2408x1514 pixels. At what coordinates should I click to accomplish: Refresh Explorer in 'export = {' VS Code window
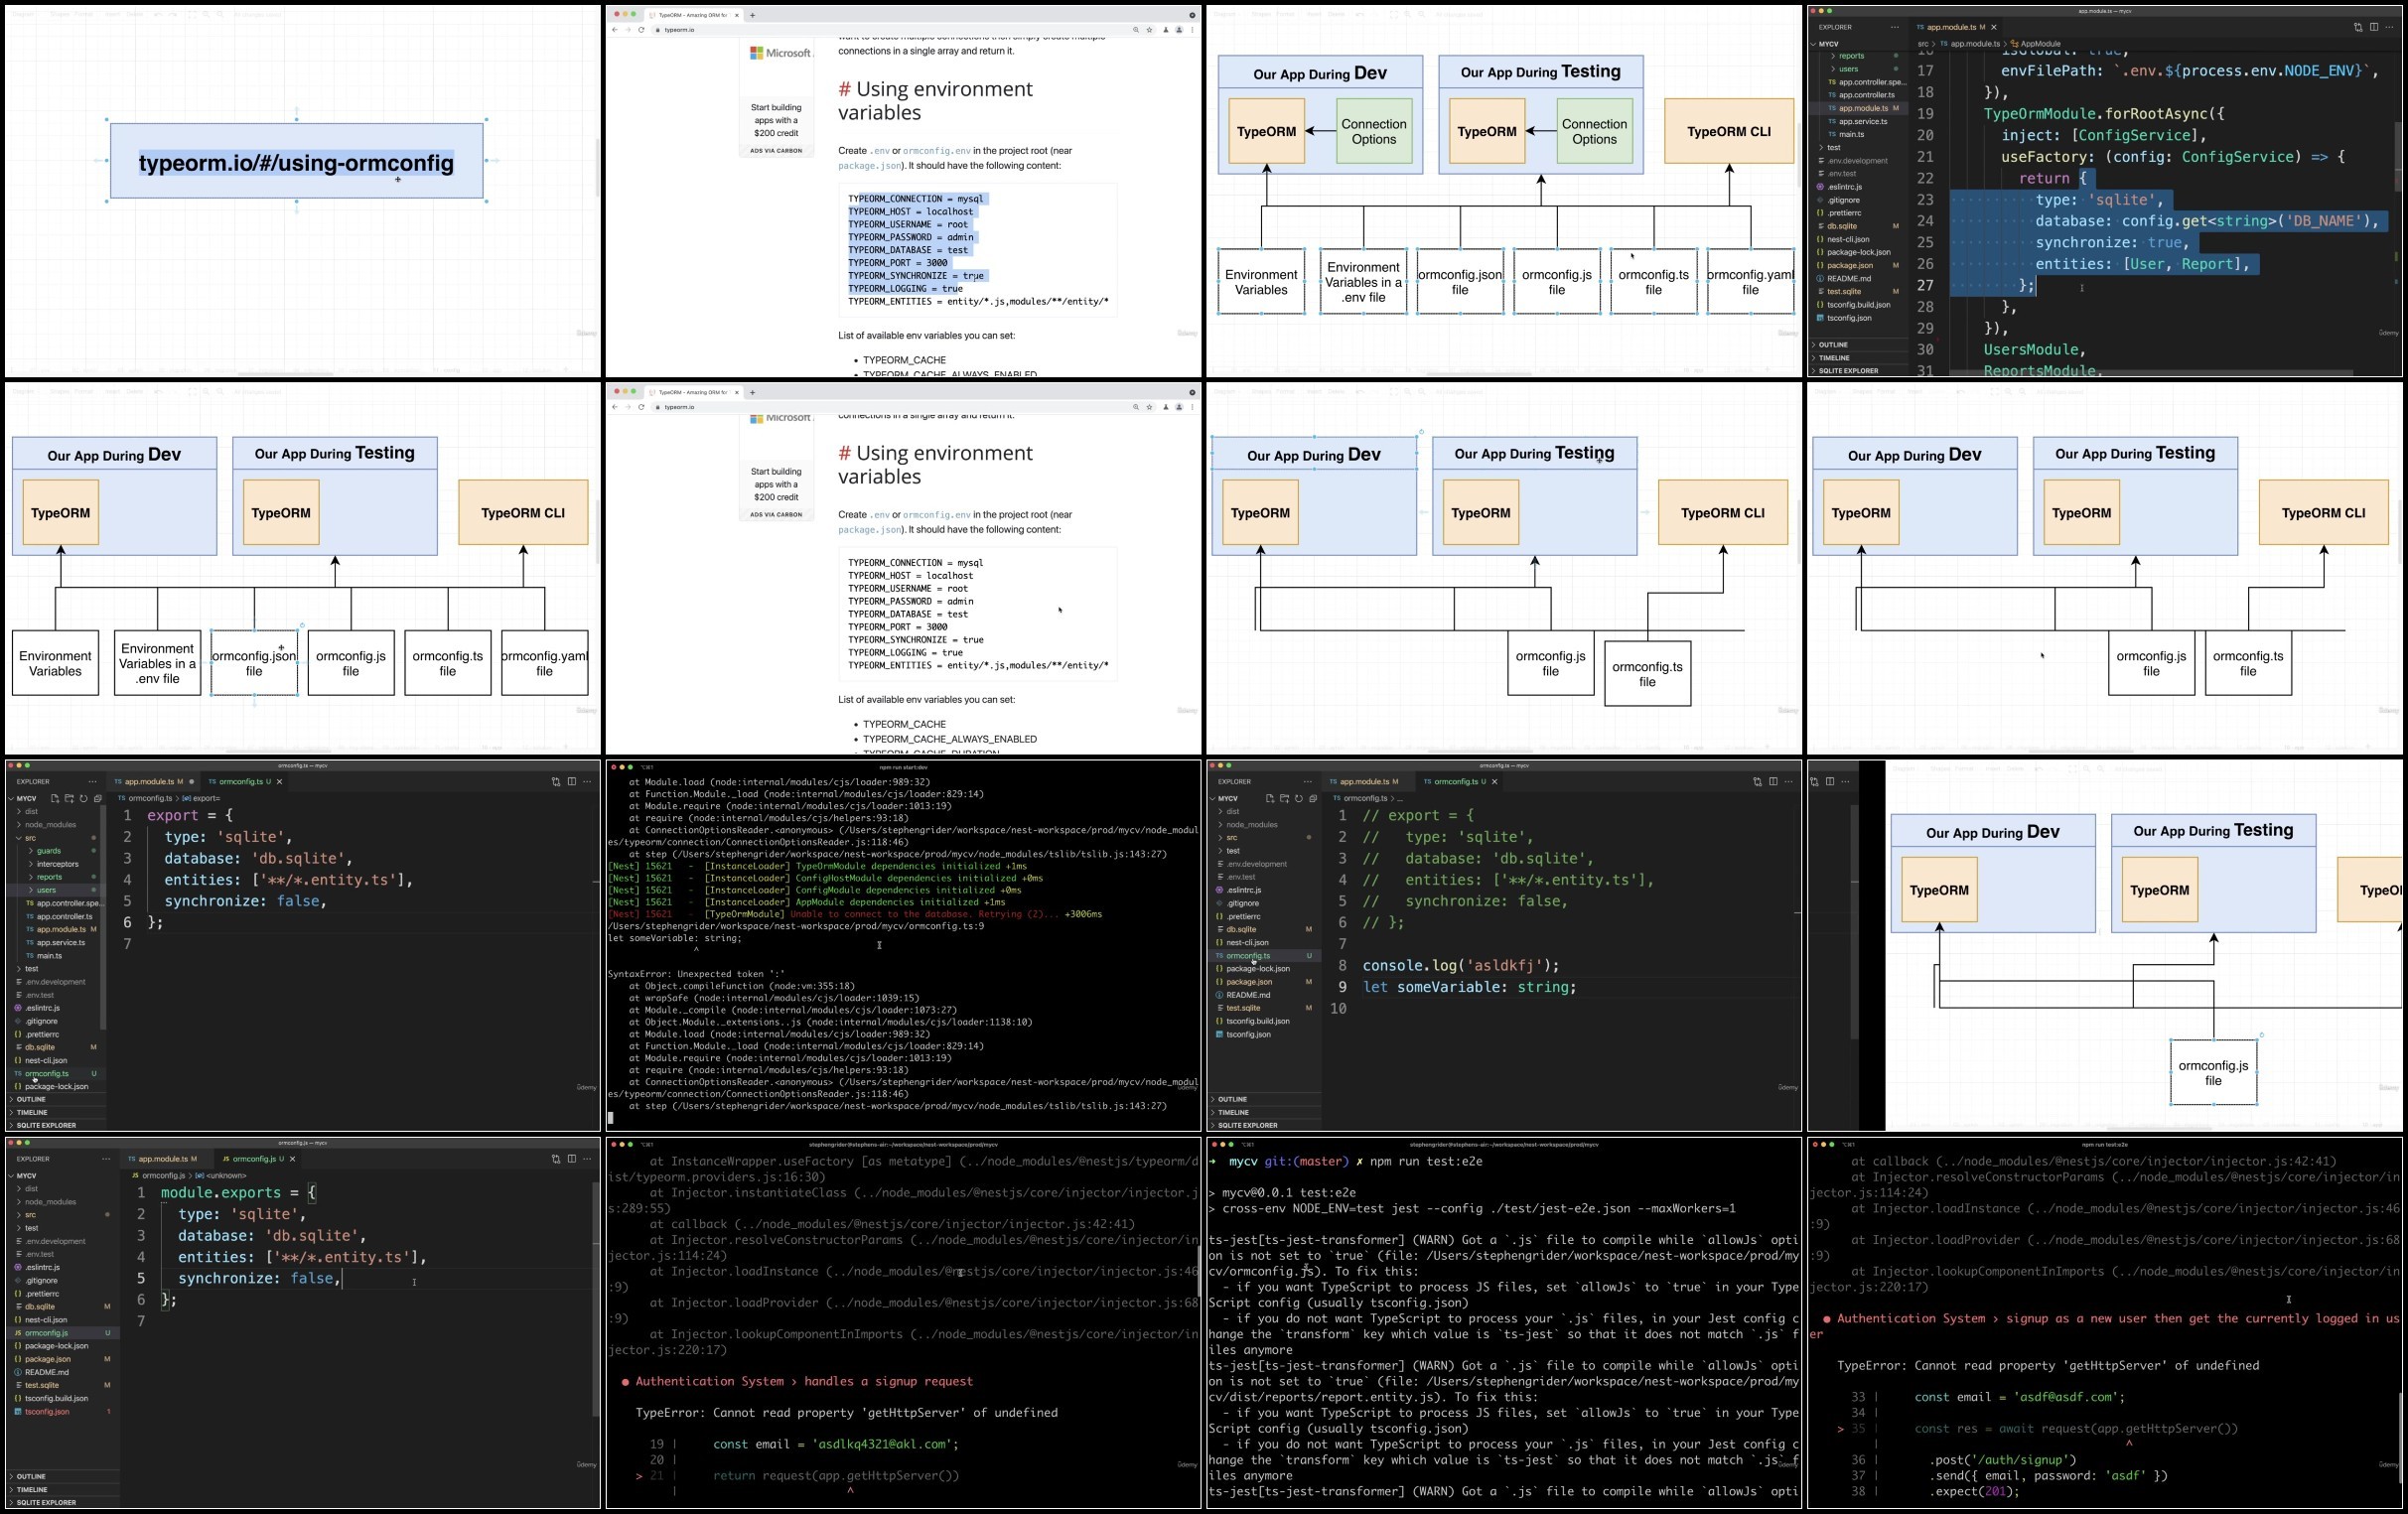83,798
